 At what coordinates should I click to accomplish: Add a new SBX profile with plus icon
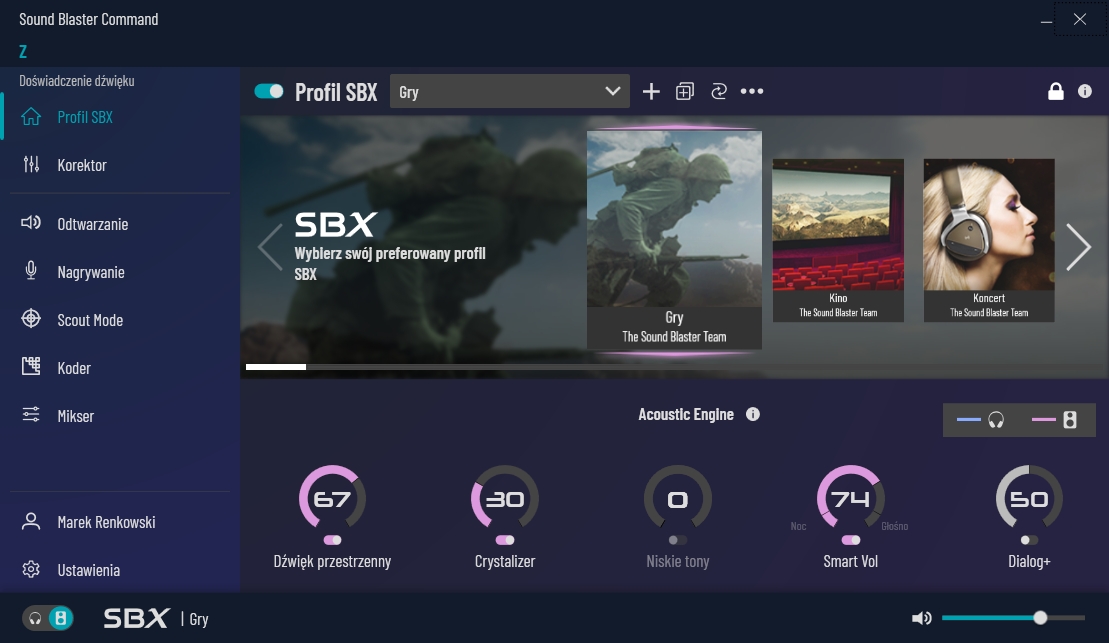(x=651, y=91)
